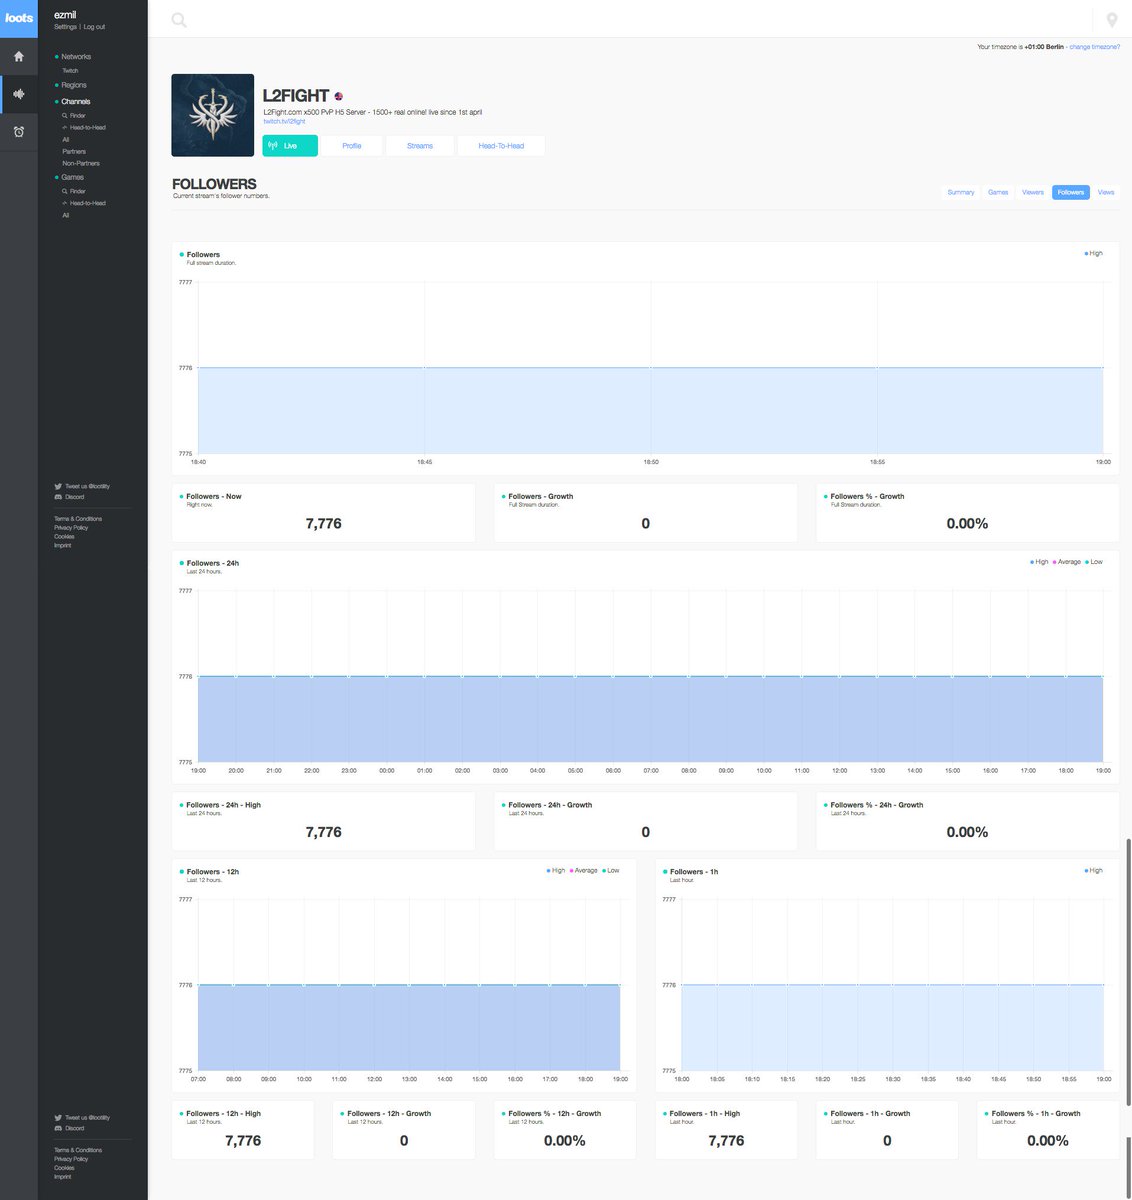
Task: Click the Followers - Now value 7,776
Action: click(323, 524)
